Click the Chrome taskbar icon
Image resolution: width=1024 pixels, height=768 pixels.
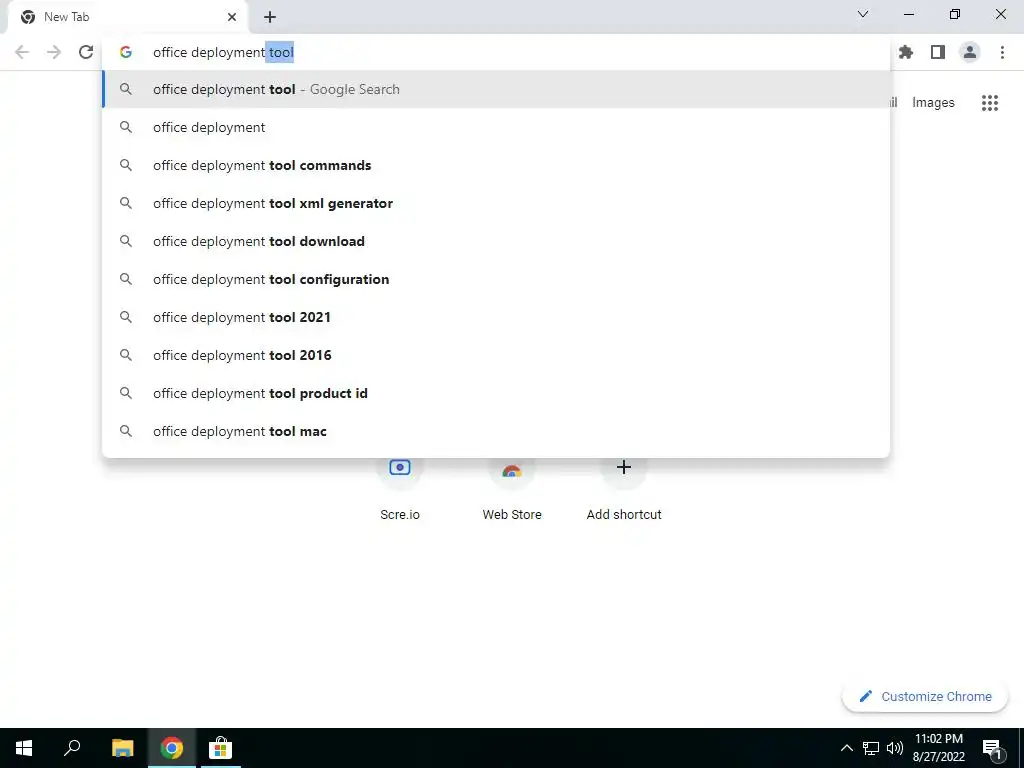click(172, 748)
